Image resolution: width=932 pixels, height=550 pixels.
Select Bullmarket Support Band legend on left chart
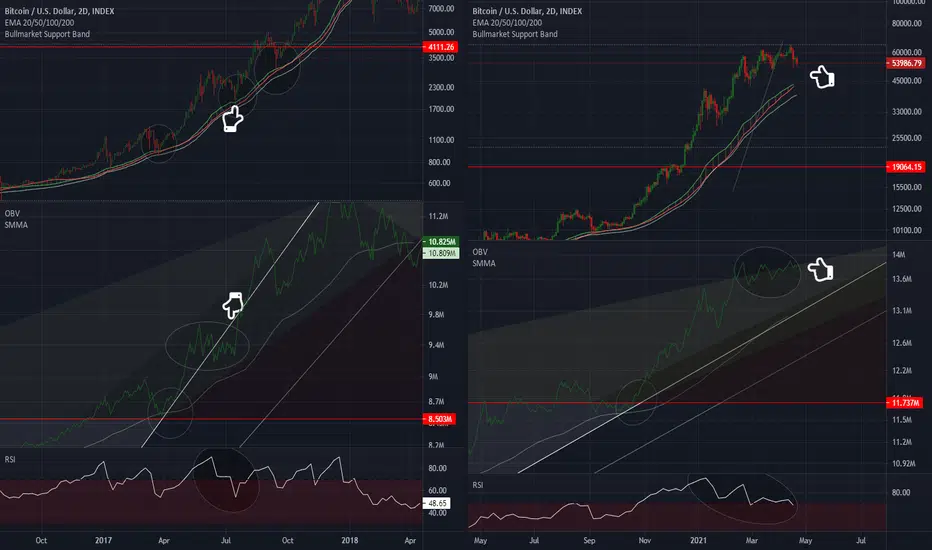[48, 34]
